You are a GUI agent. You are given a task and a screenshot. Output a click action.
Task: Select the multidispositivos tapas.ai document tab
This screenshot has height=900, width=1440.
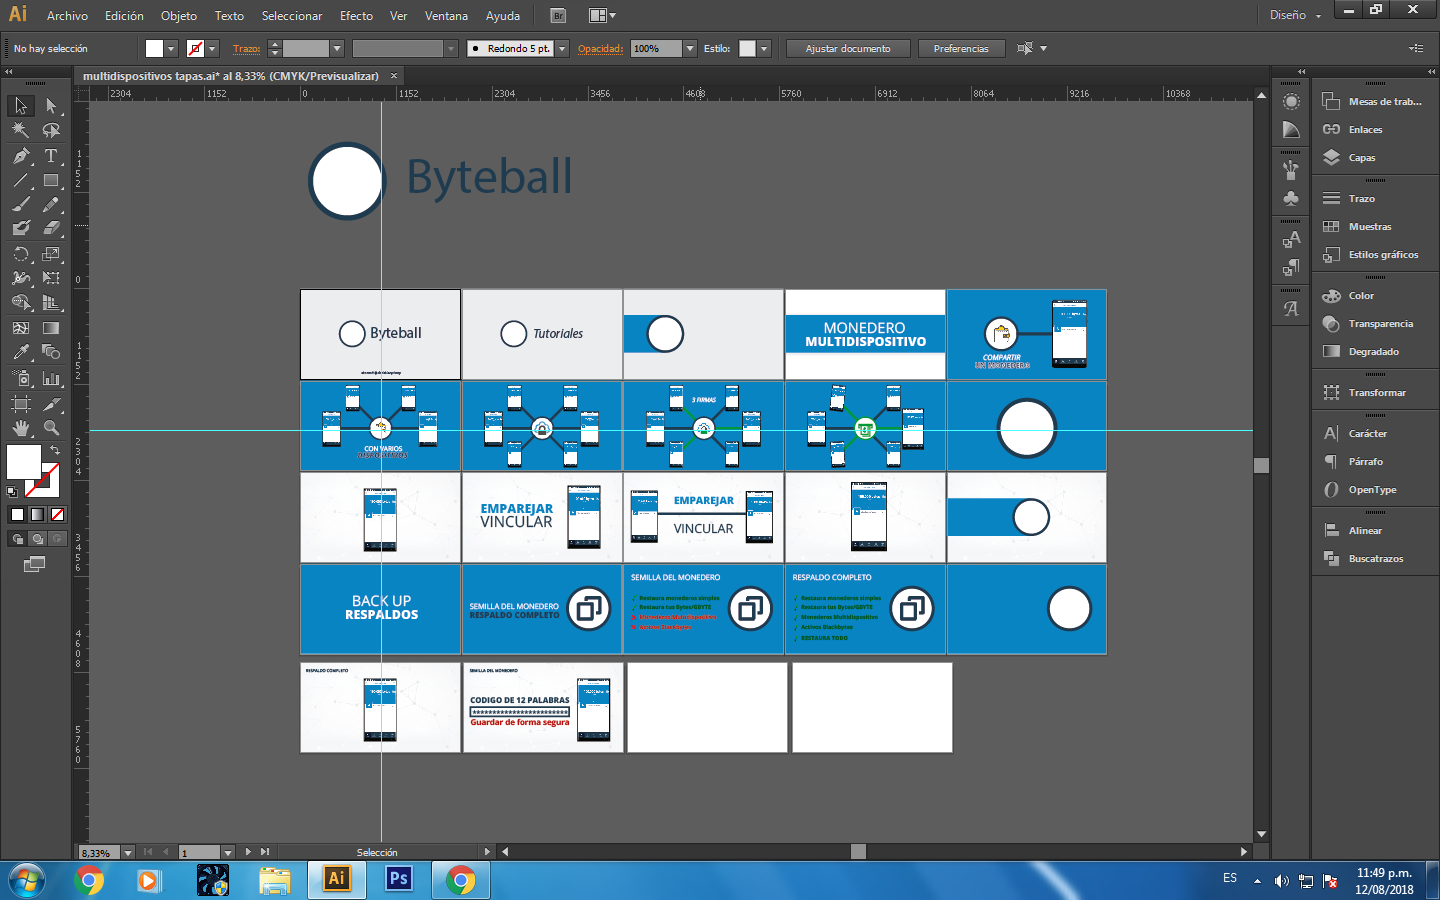[239, 76]
